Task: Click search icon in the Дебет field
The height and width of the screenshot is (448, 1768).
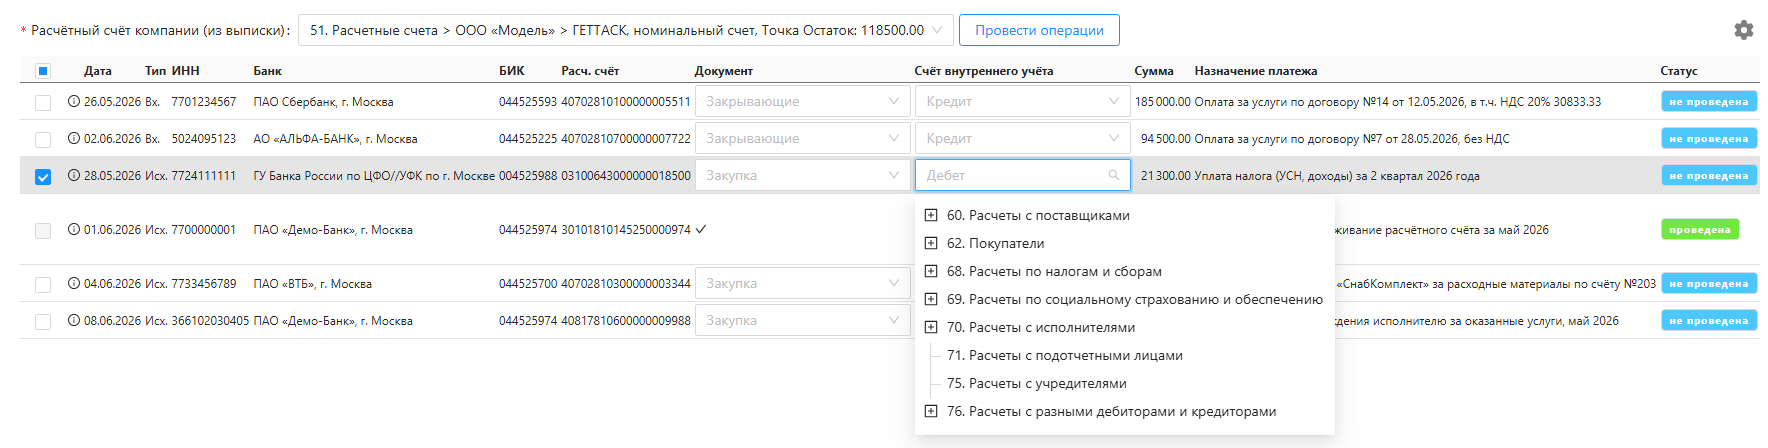Action: coord(1114,175)
